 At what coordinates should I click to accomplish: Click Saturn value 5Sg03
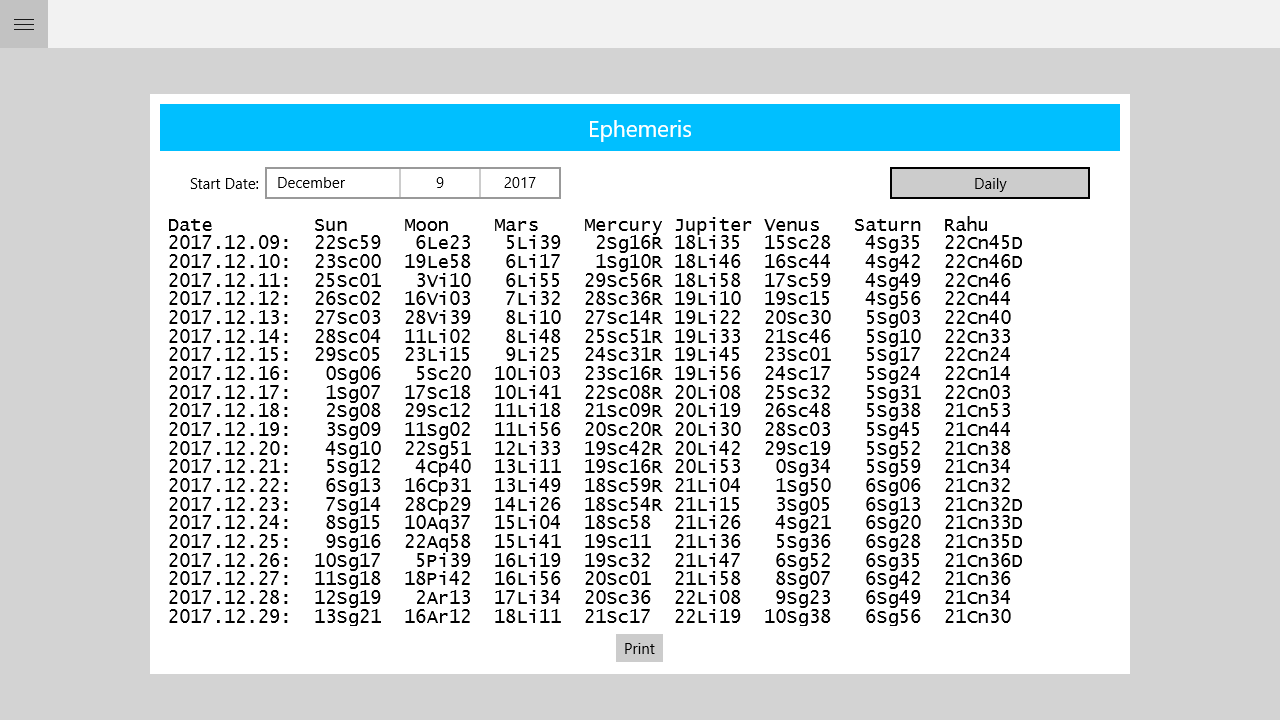(894, 318)
